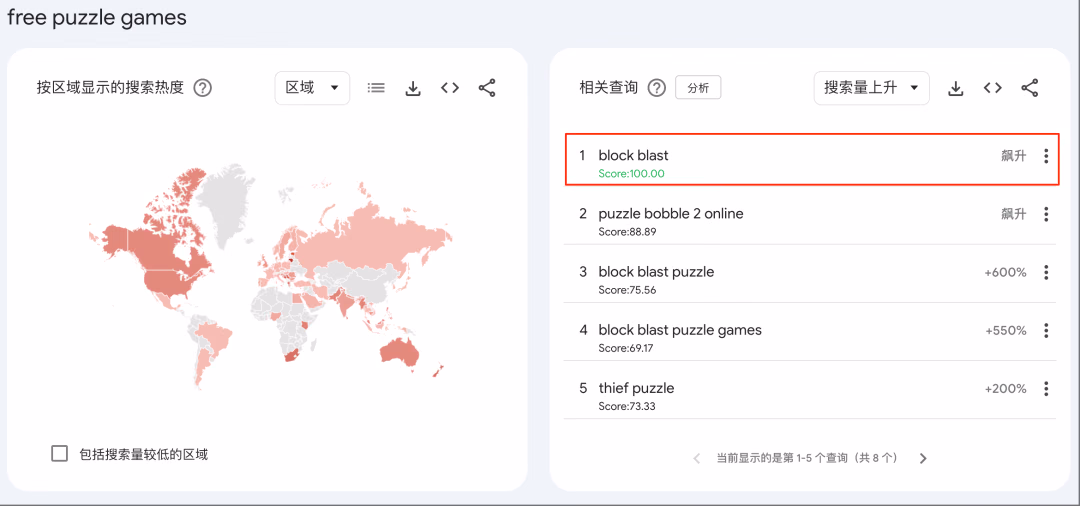
Task: Click the pagination text 当前显示的是第 1-5 个查询
Action: pyautogui.click(x=807, y=458)
